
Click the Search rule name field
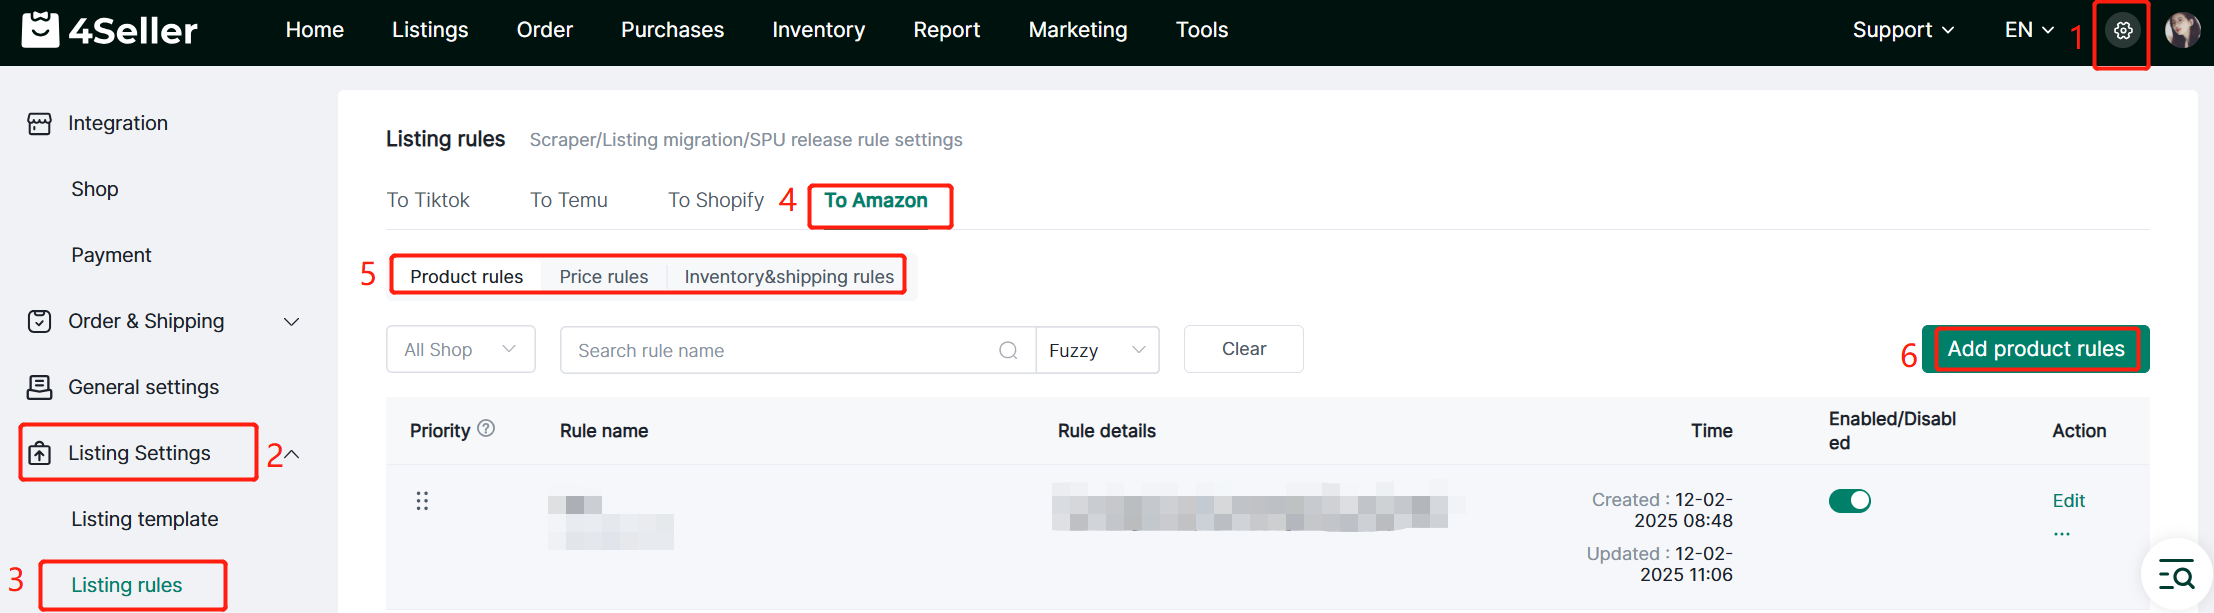(x=780, y=351)
